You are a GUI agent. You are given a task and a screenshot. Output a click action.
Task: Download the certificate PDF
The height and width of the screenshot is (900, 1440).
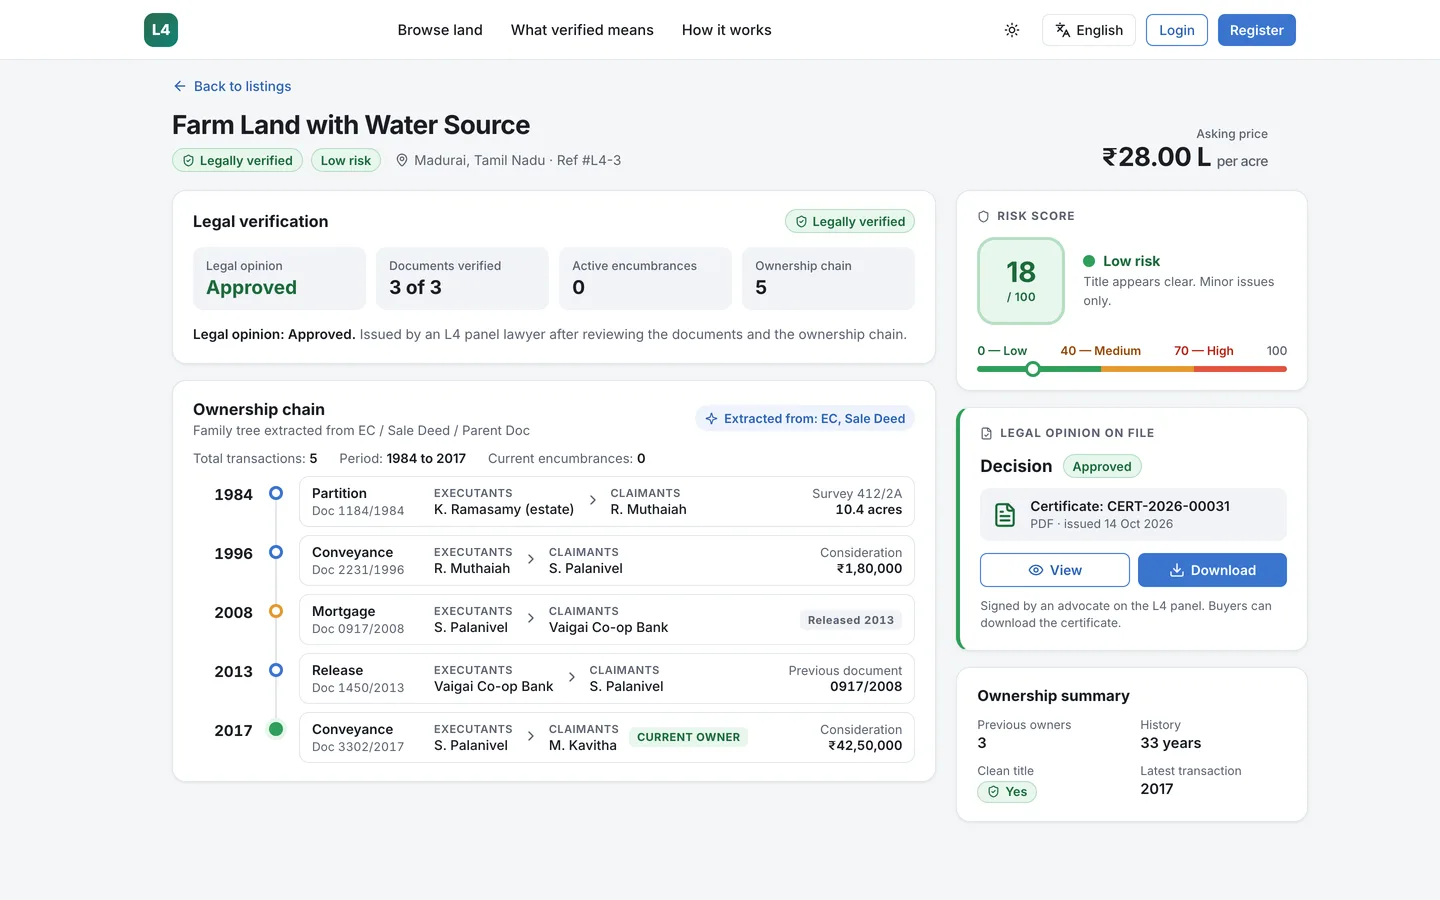click(1212, 570)
